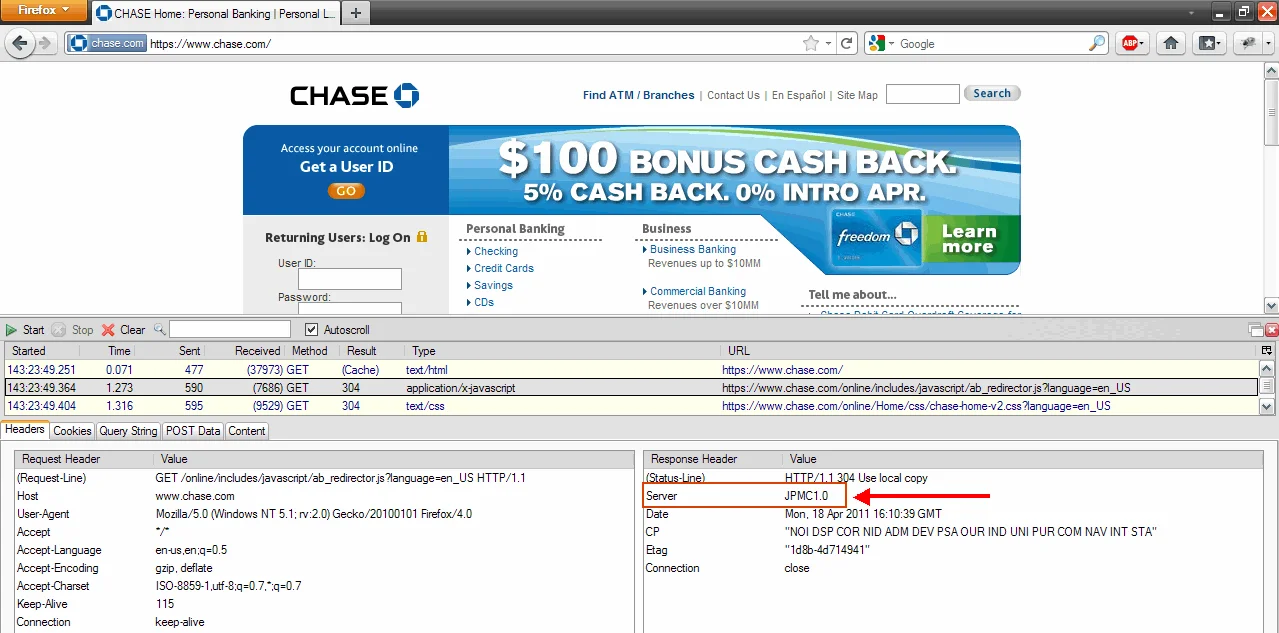Open the Firefox application menu

[45, 10]
